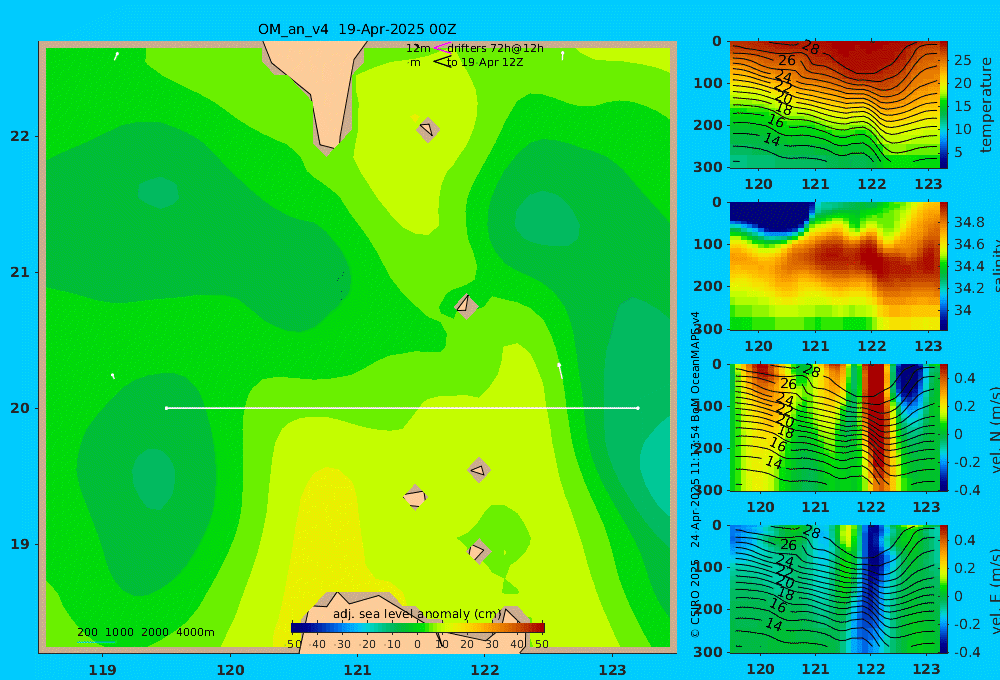Select the white drifter marker near 122.6E top edge
This screenshot has width=1000, height=680.
point(562,55)
